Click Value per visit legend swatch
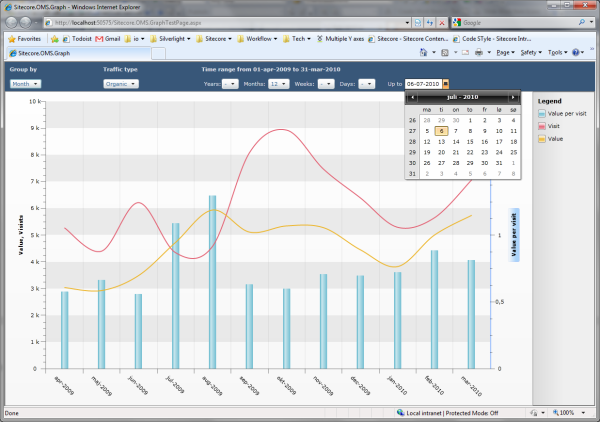The image size is (600, 422). [542, 114]
